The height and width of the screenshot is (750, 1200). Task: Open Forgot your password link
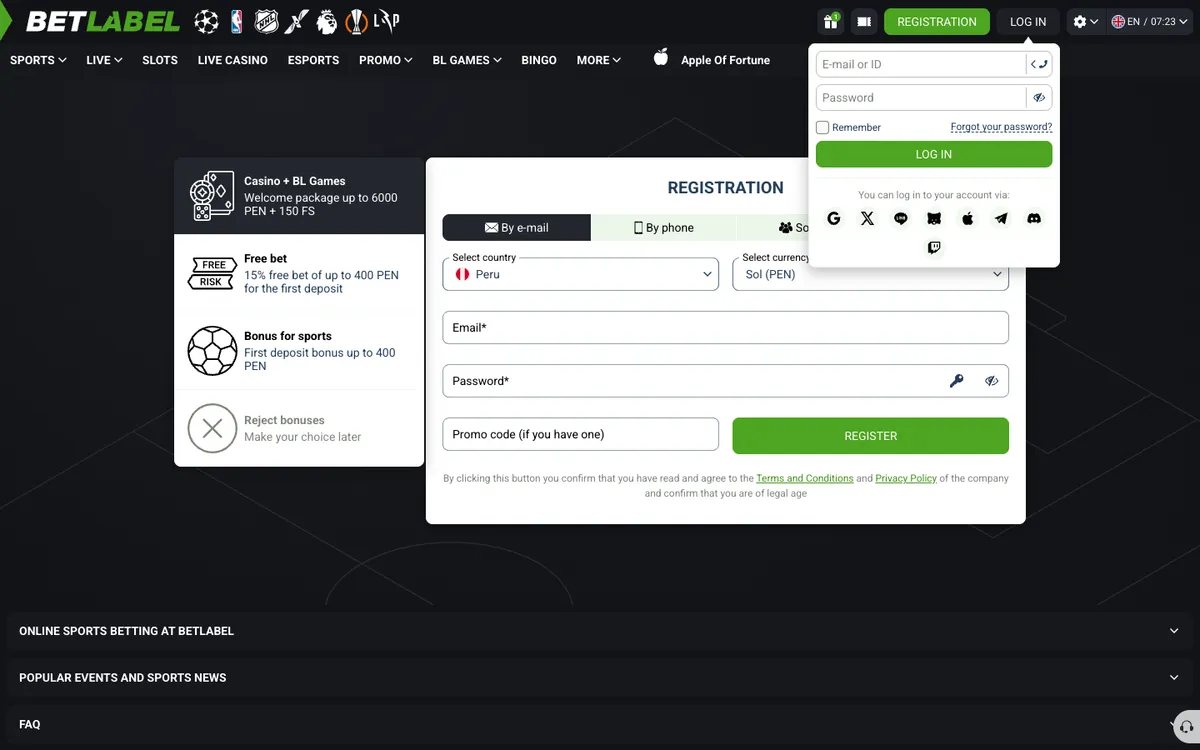pos(1001,127)
